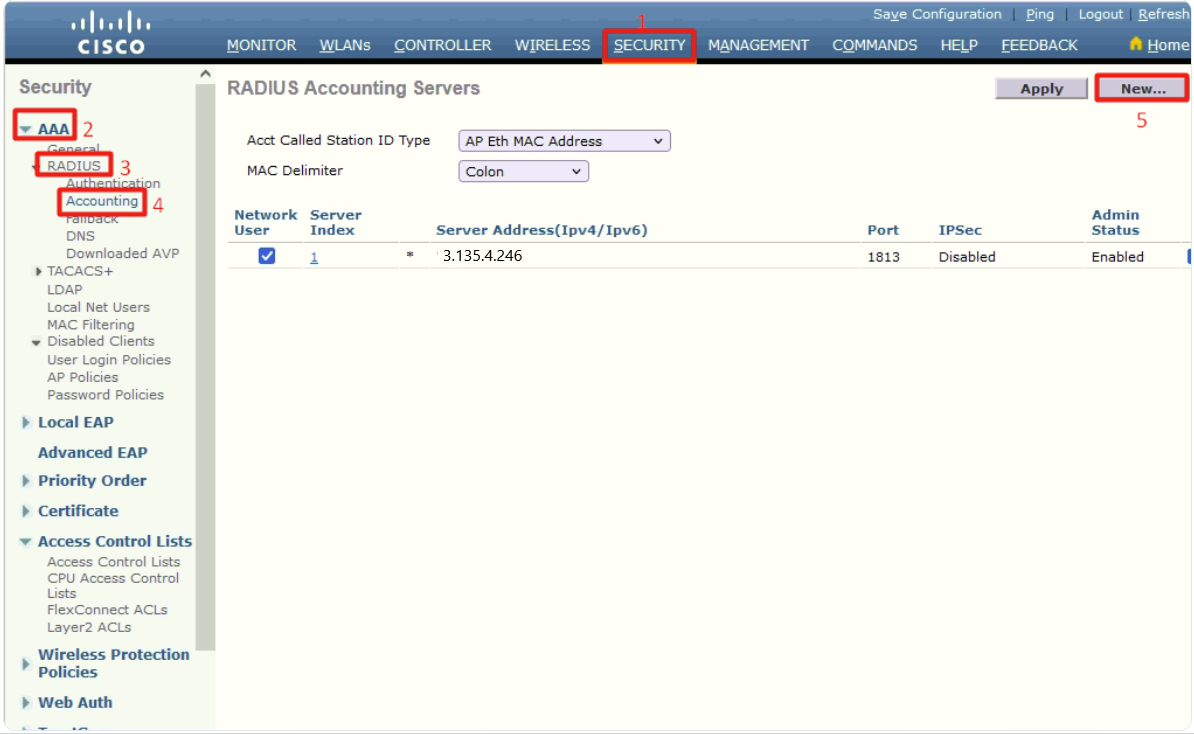Image resolution: width=1194 pixels, height=734 pixels.
Task: Open the HELP menu
Action: (x=959, y=46)
